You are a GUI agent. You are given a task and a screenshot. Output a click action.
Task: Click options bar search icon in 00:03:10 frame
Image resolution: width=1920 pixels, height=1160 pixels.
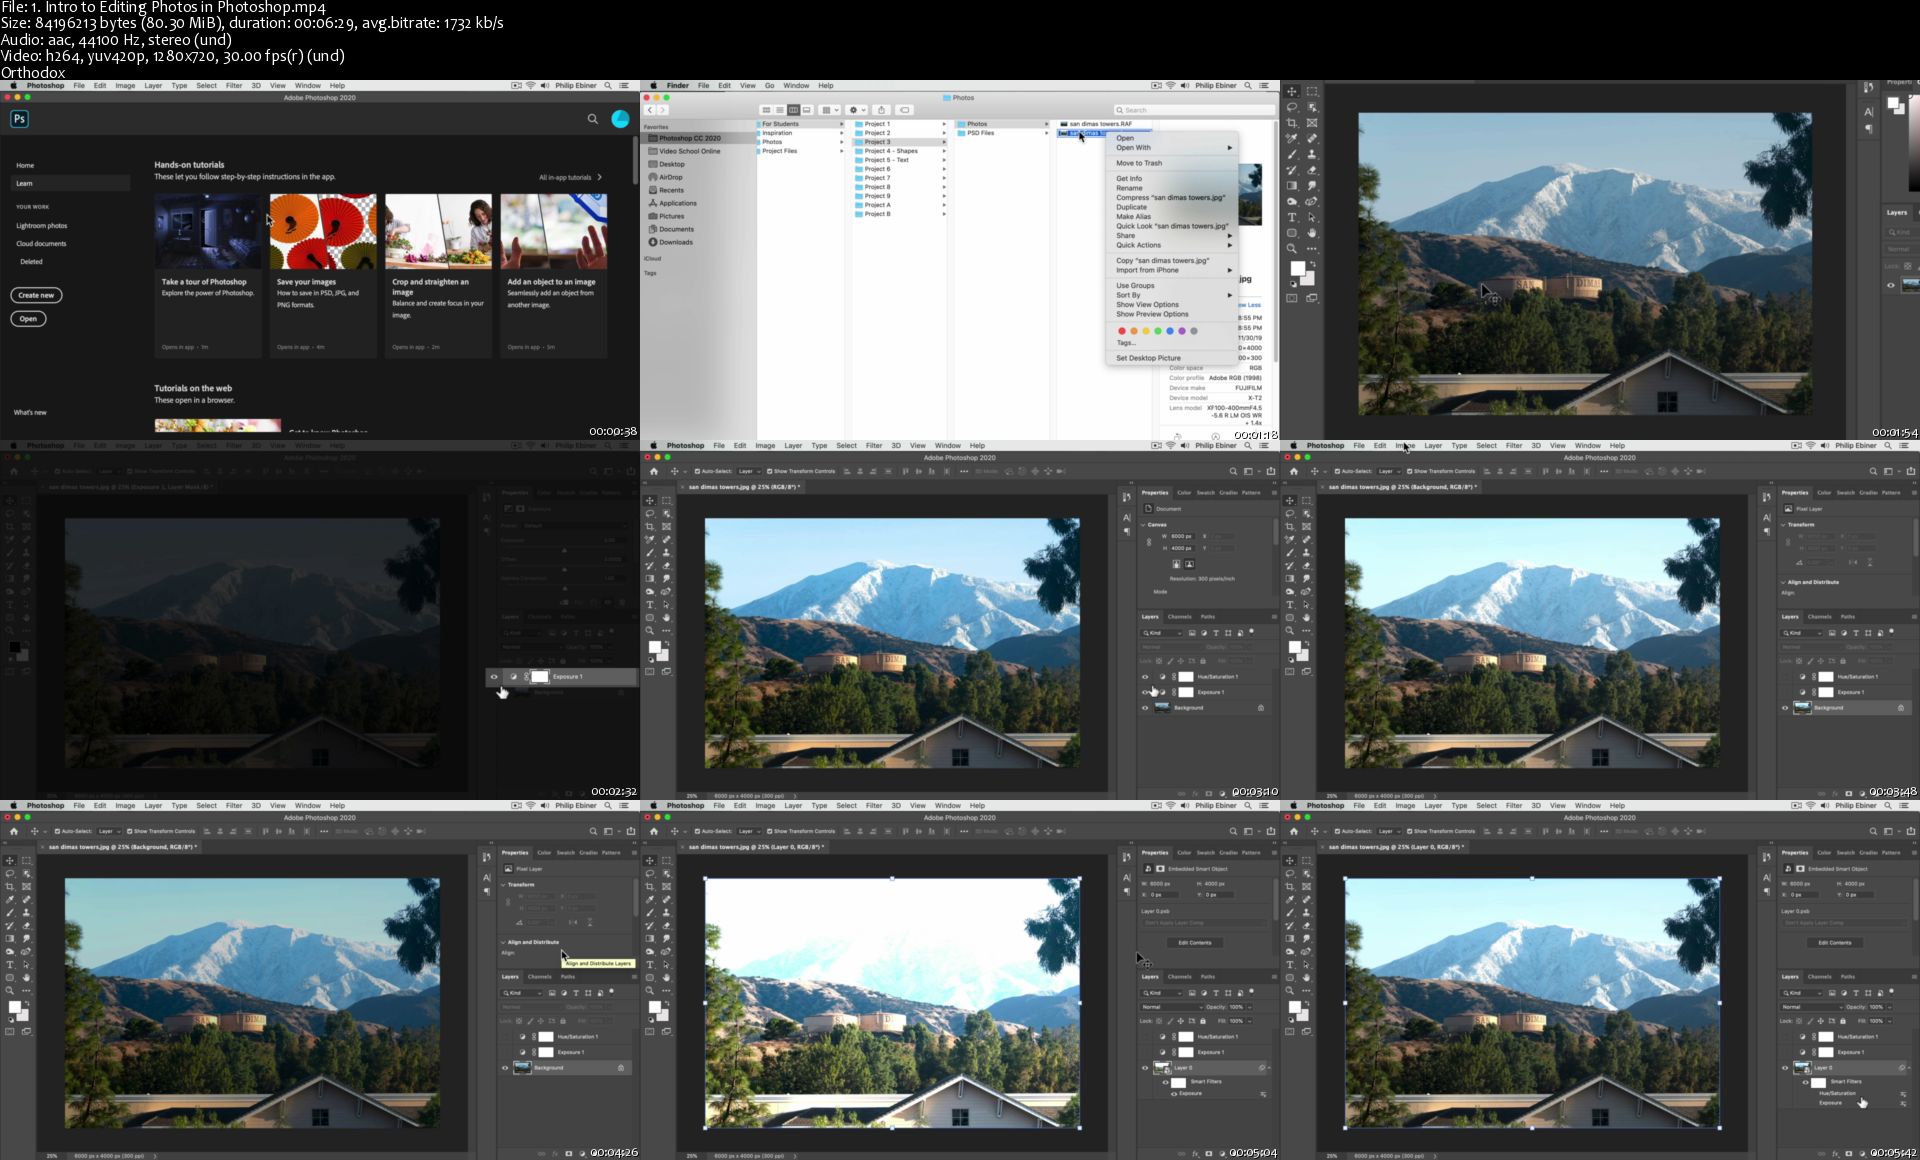1233,471
